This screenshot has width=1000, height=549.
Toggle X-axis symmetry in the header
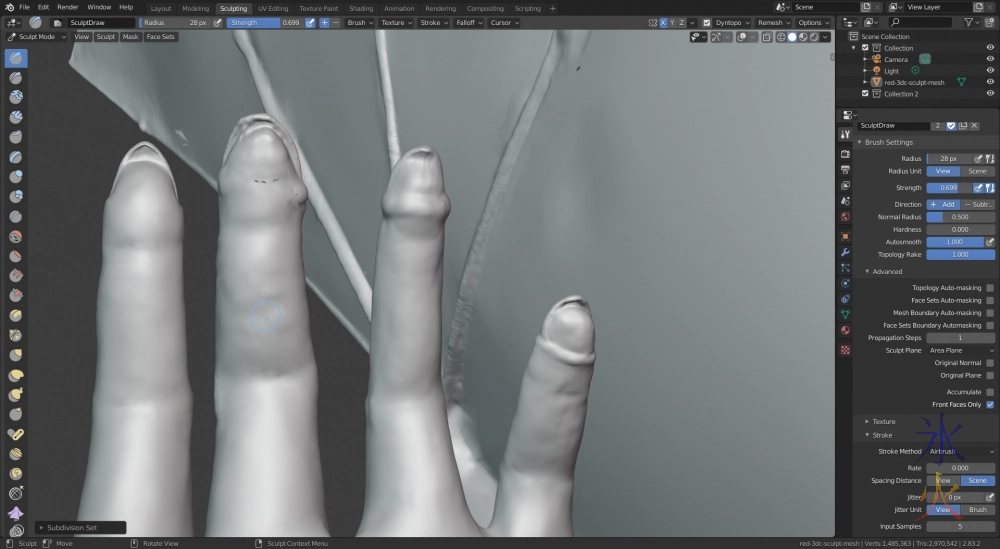[x=664, y=22]
